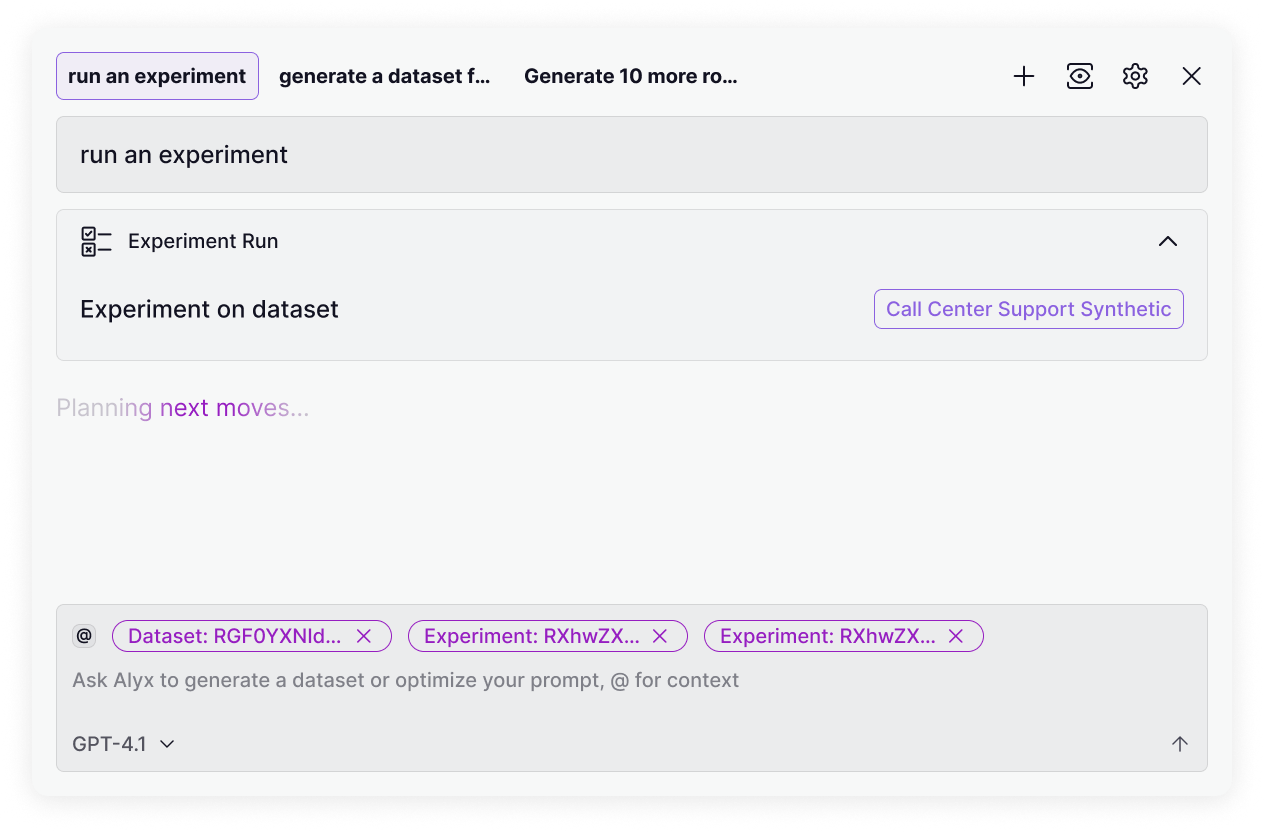Viewport: 1264px width, 832px height.
Task: Click the send message arrow
Action: click(1180, 744)
